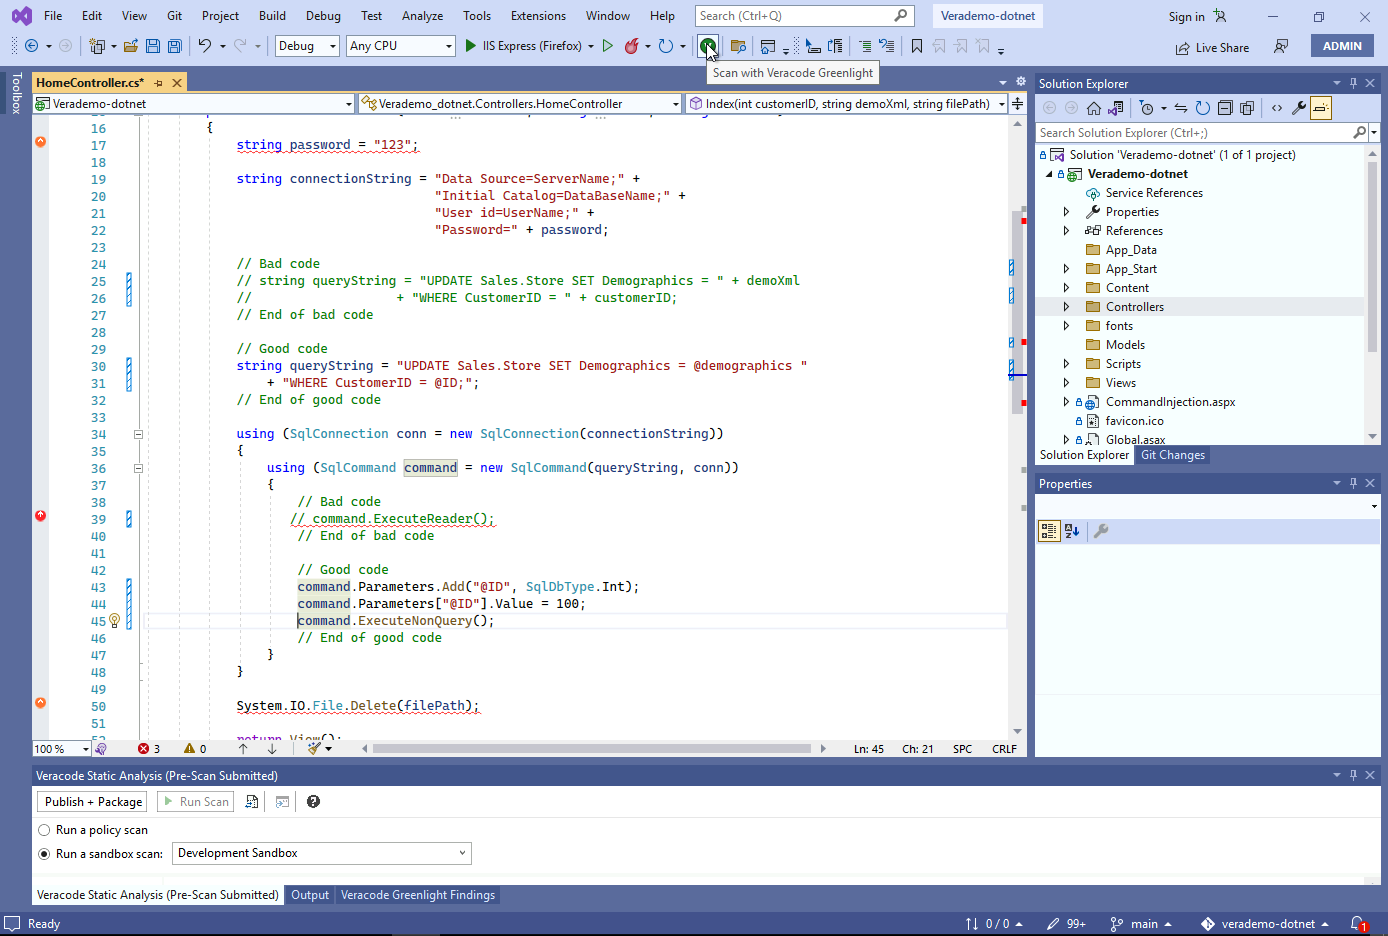Select the Run a policy scan radio button

click(x=44, y=830)
